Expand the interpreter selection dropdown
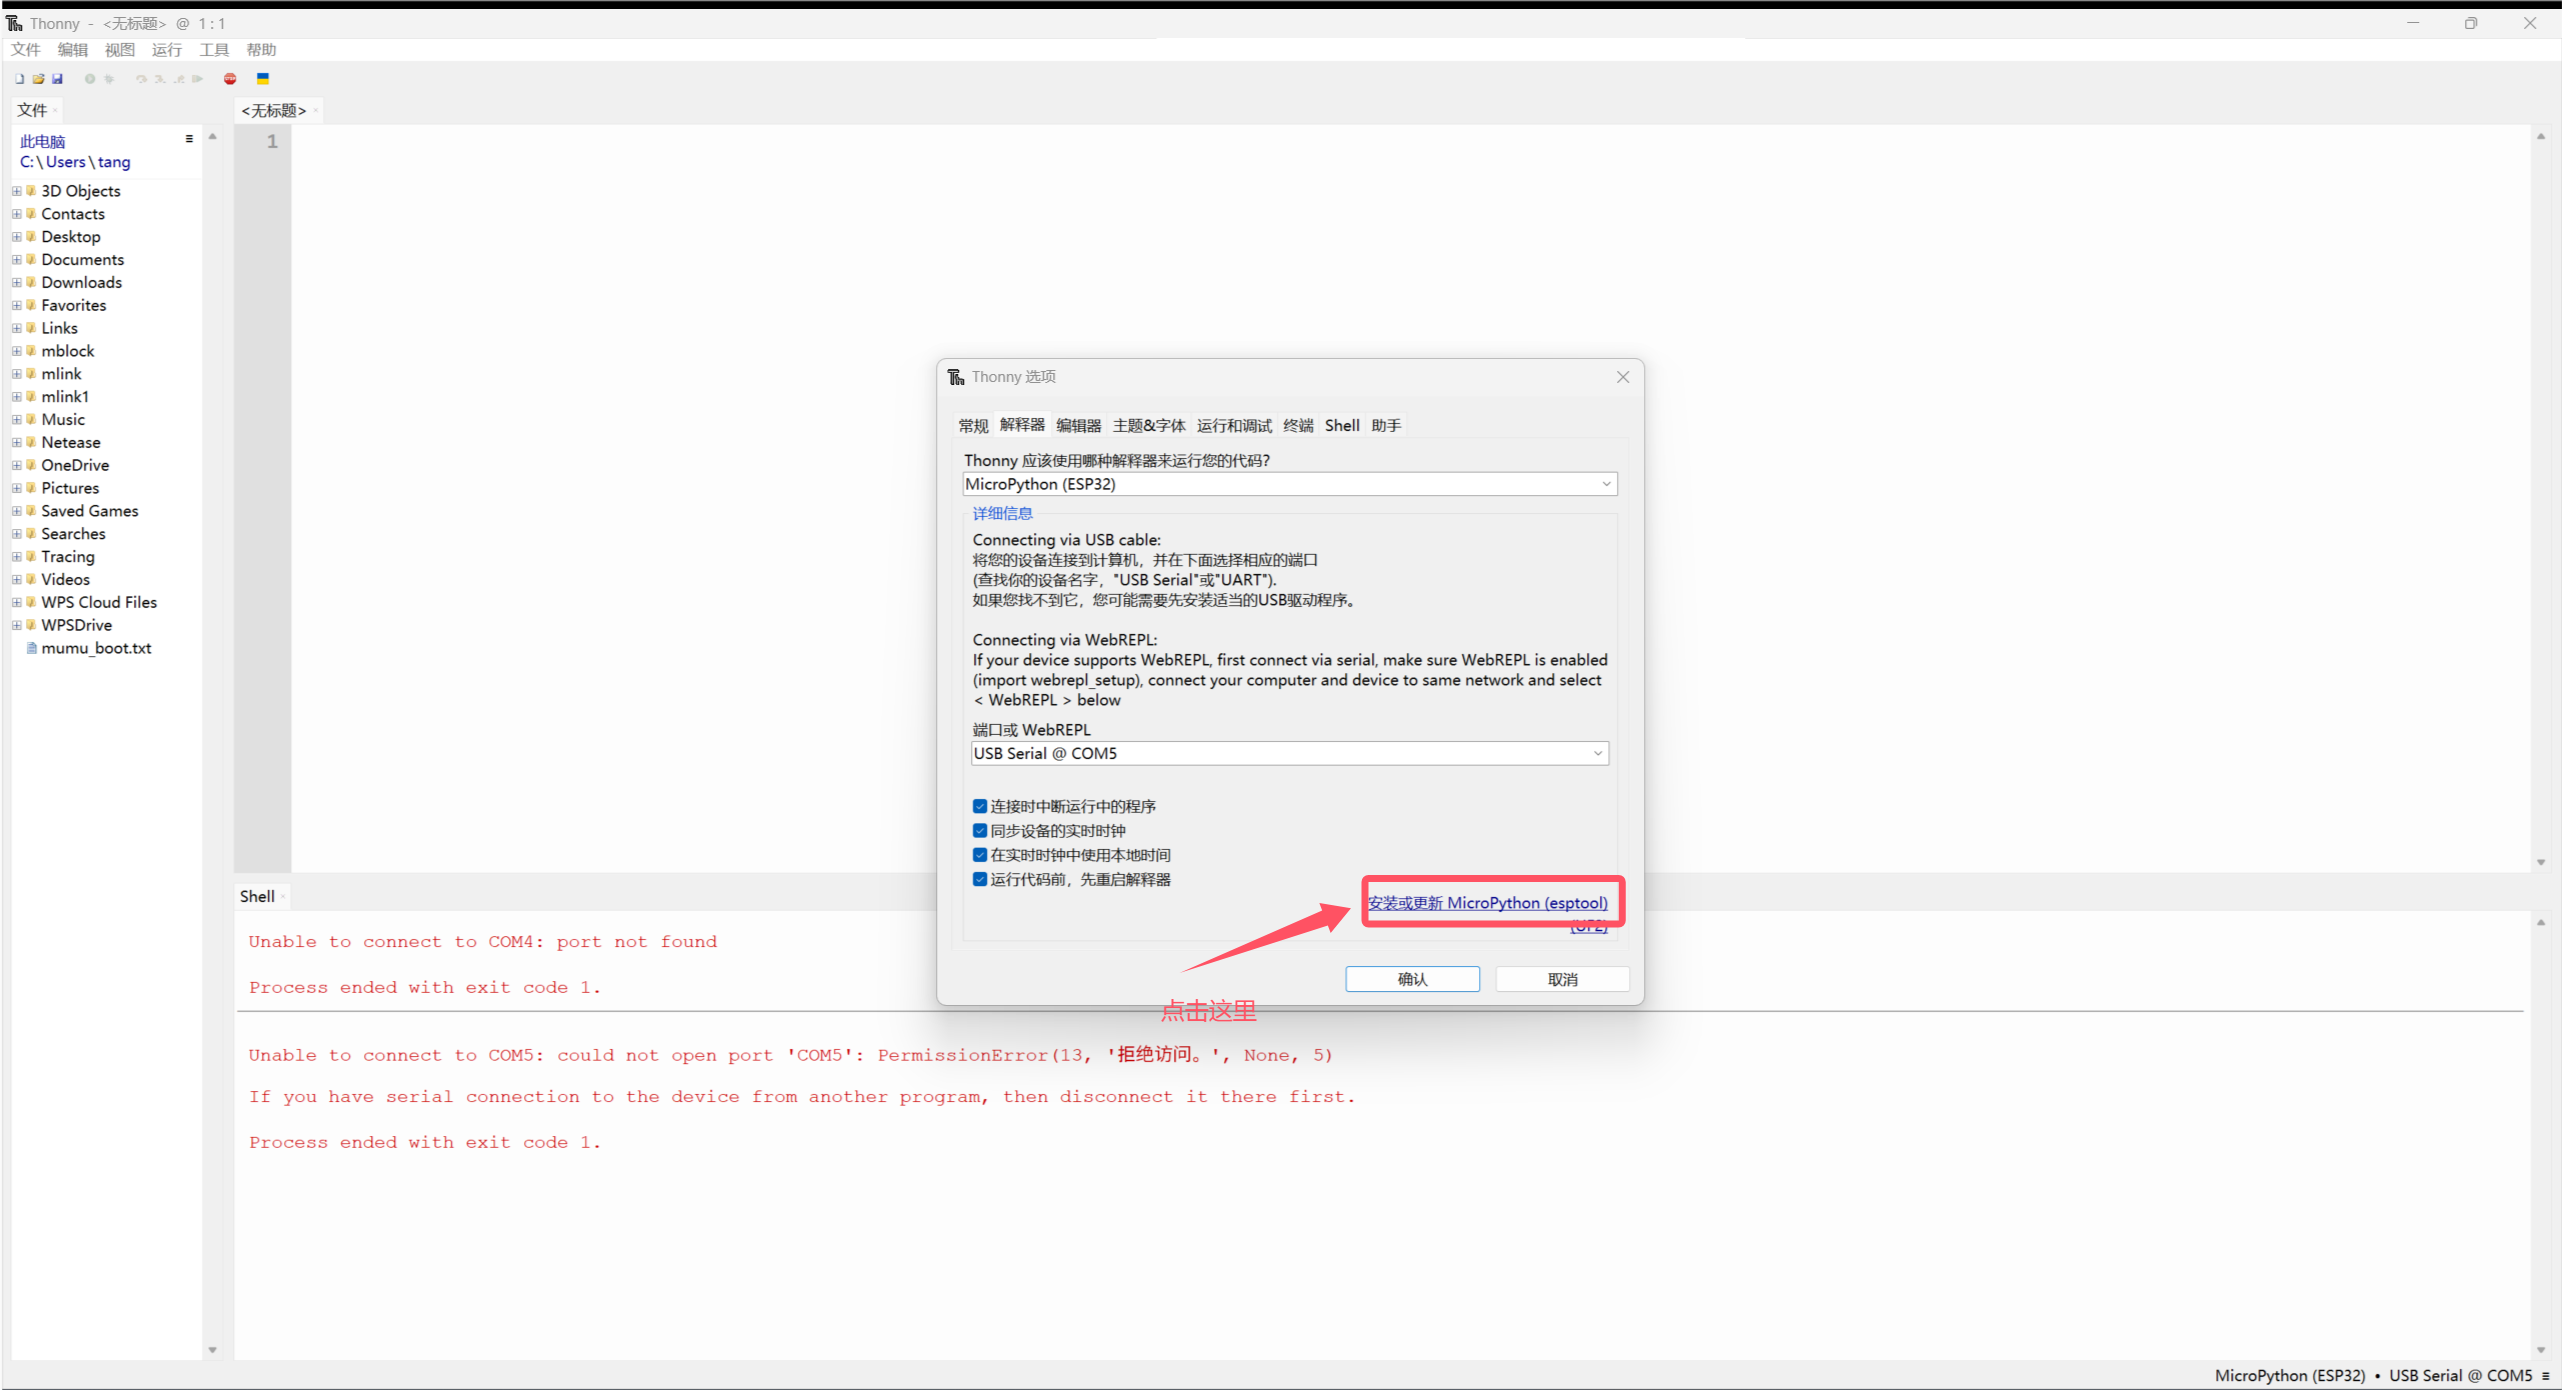 (1597, 484)
